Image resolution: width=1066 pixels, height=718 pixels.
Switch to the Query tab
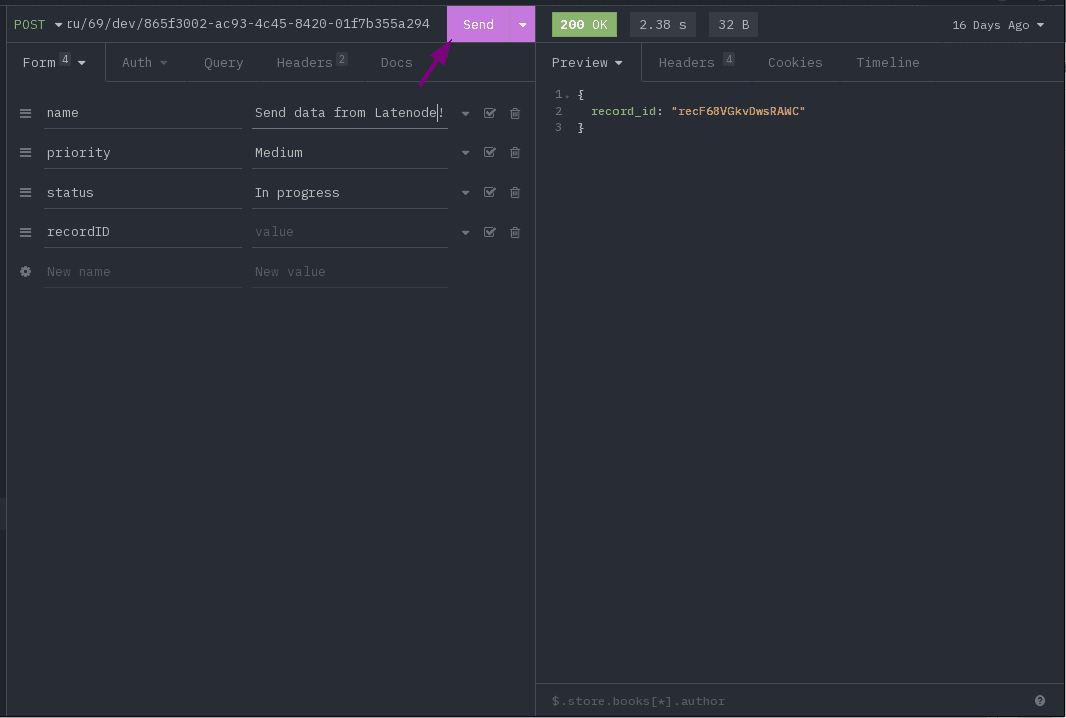[223, 62]
